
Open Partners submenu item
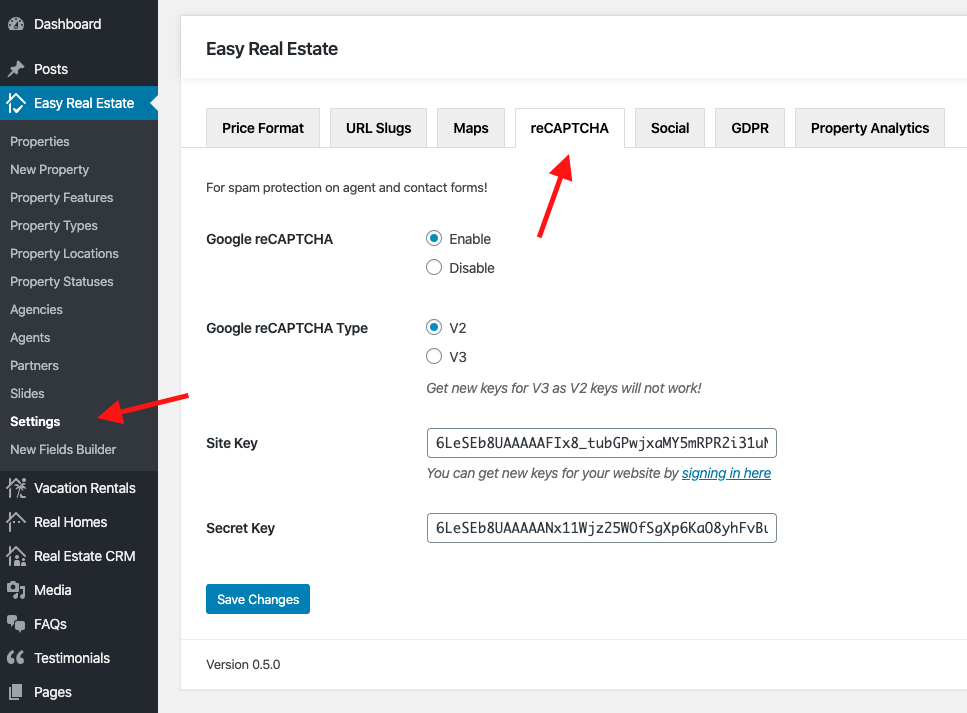(x=35, y=365)
